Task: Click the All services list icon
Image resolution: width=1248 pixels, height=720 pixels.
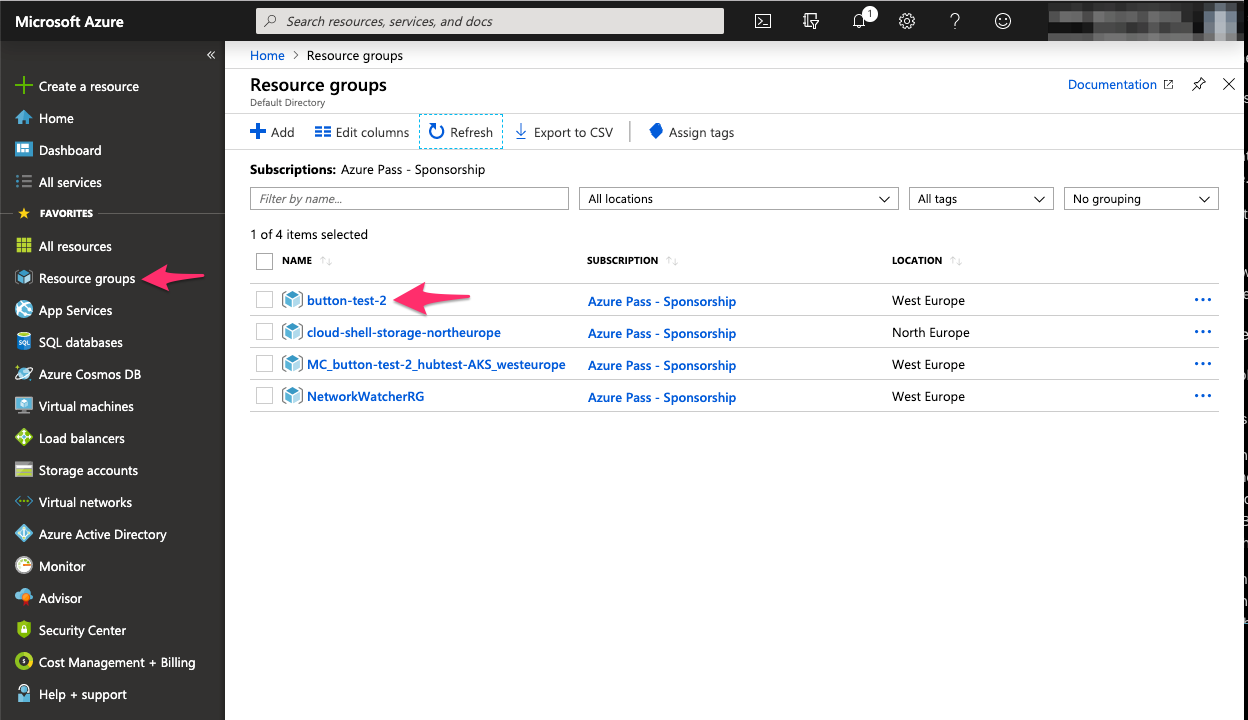Action: pos(24,182)
